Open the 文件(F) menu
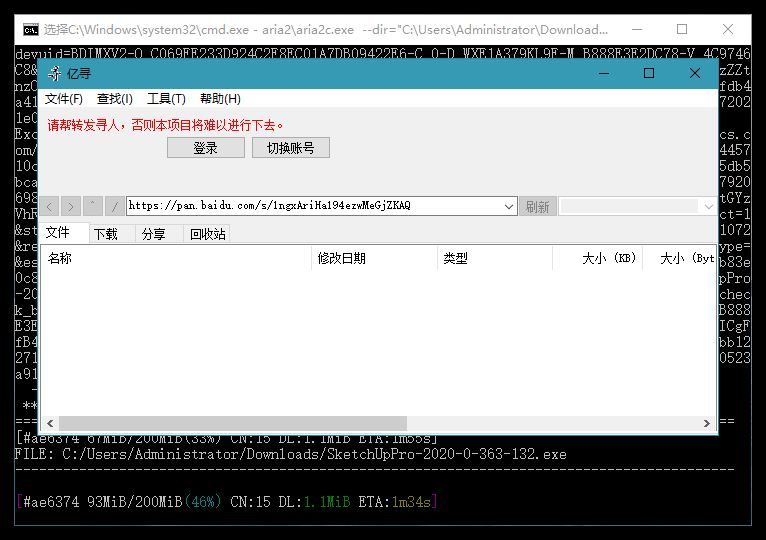Image resolution: width=766 pixels, height=540 pixels. 64,99
